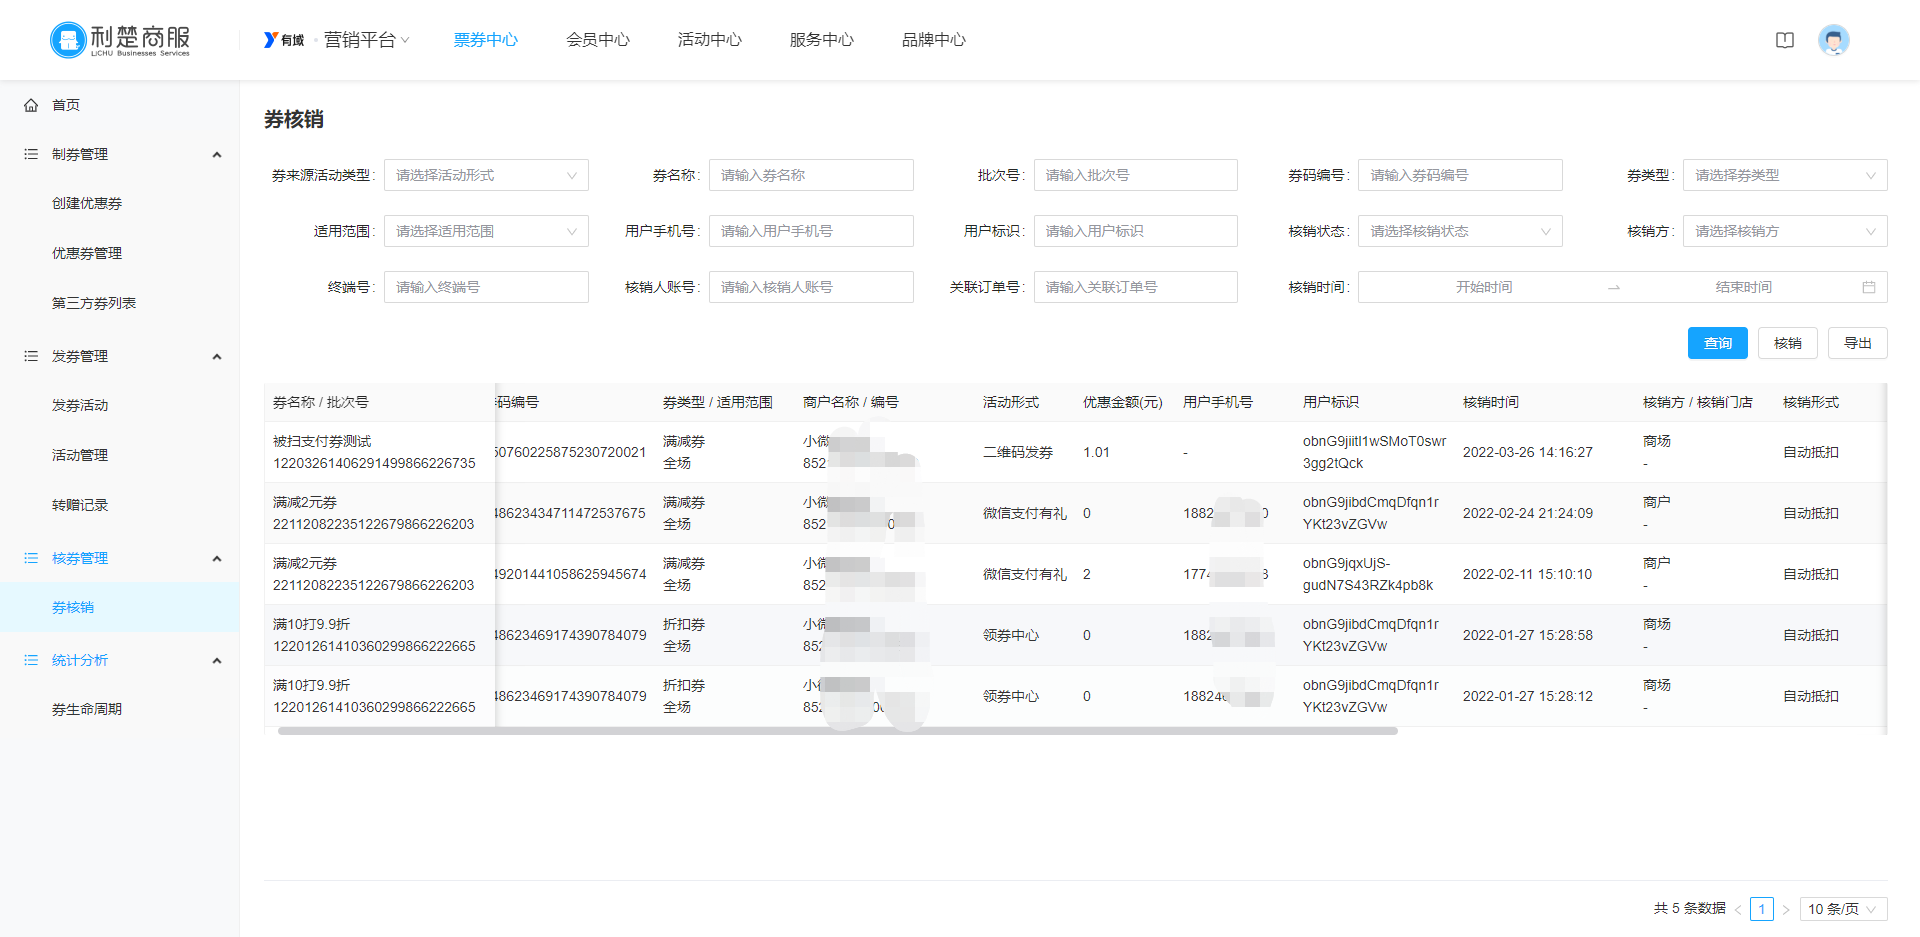Screen dimensions: 1920x937
Task: Click the calendar icon in 核销时间
Action: pos(1868,287)
